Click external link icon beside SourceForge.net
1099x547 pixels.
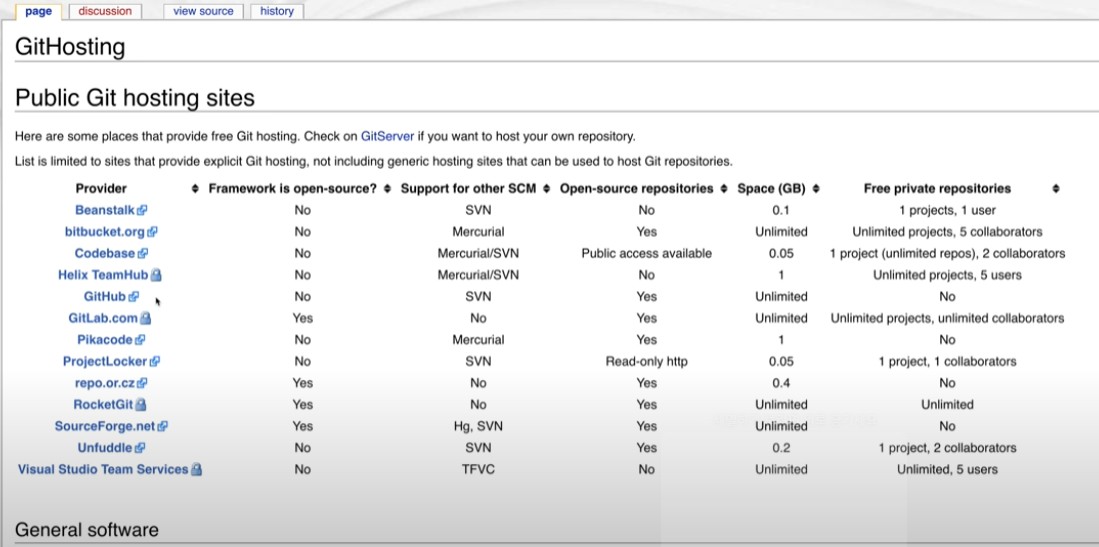point(163,426)
